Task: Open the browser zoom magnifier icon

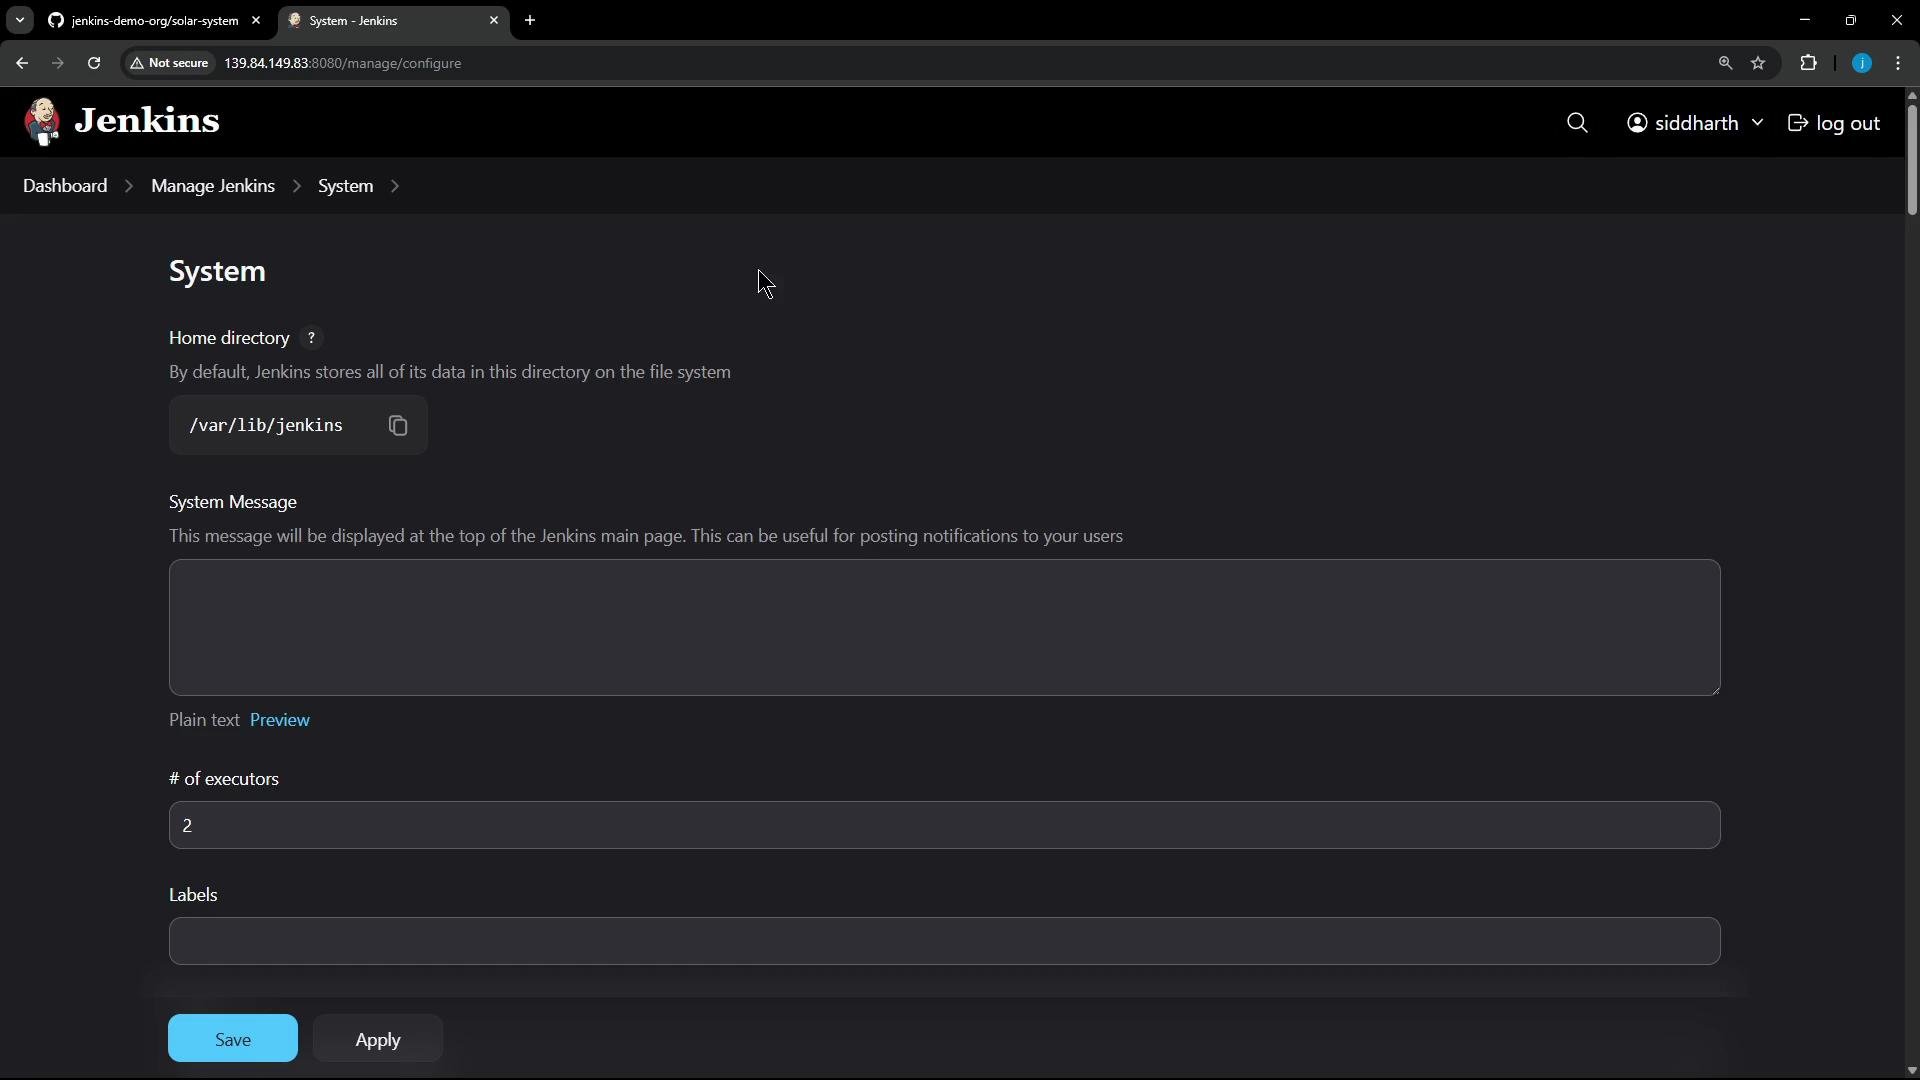Action: coord(1725,63)
